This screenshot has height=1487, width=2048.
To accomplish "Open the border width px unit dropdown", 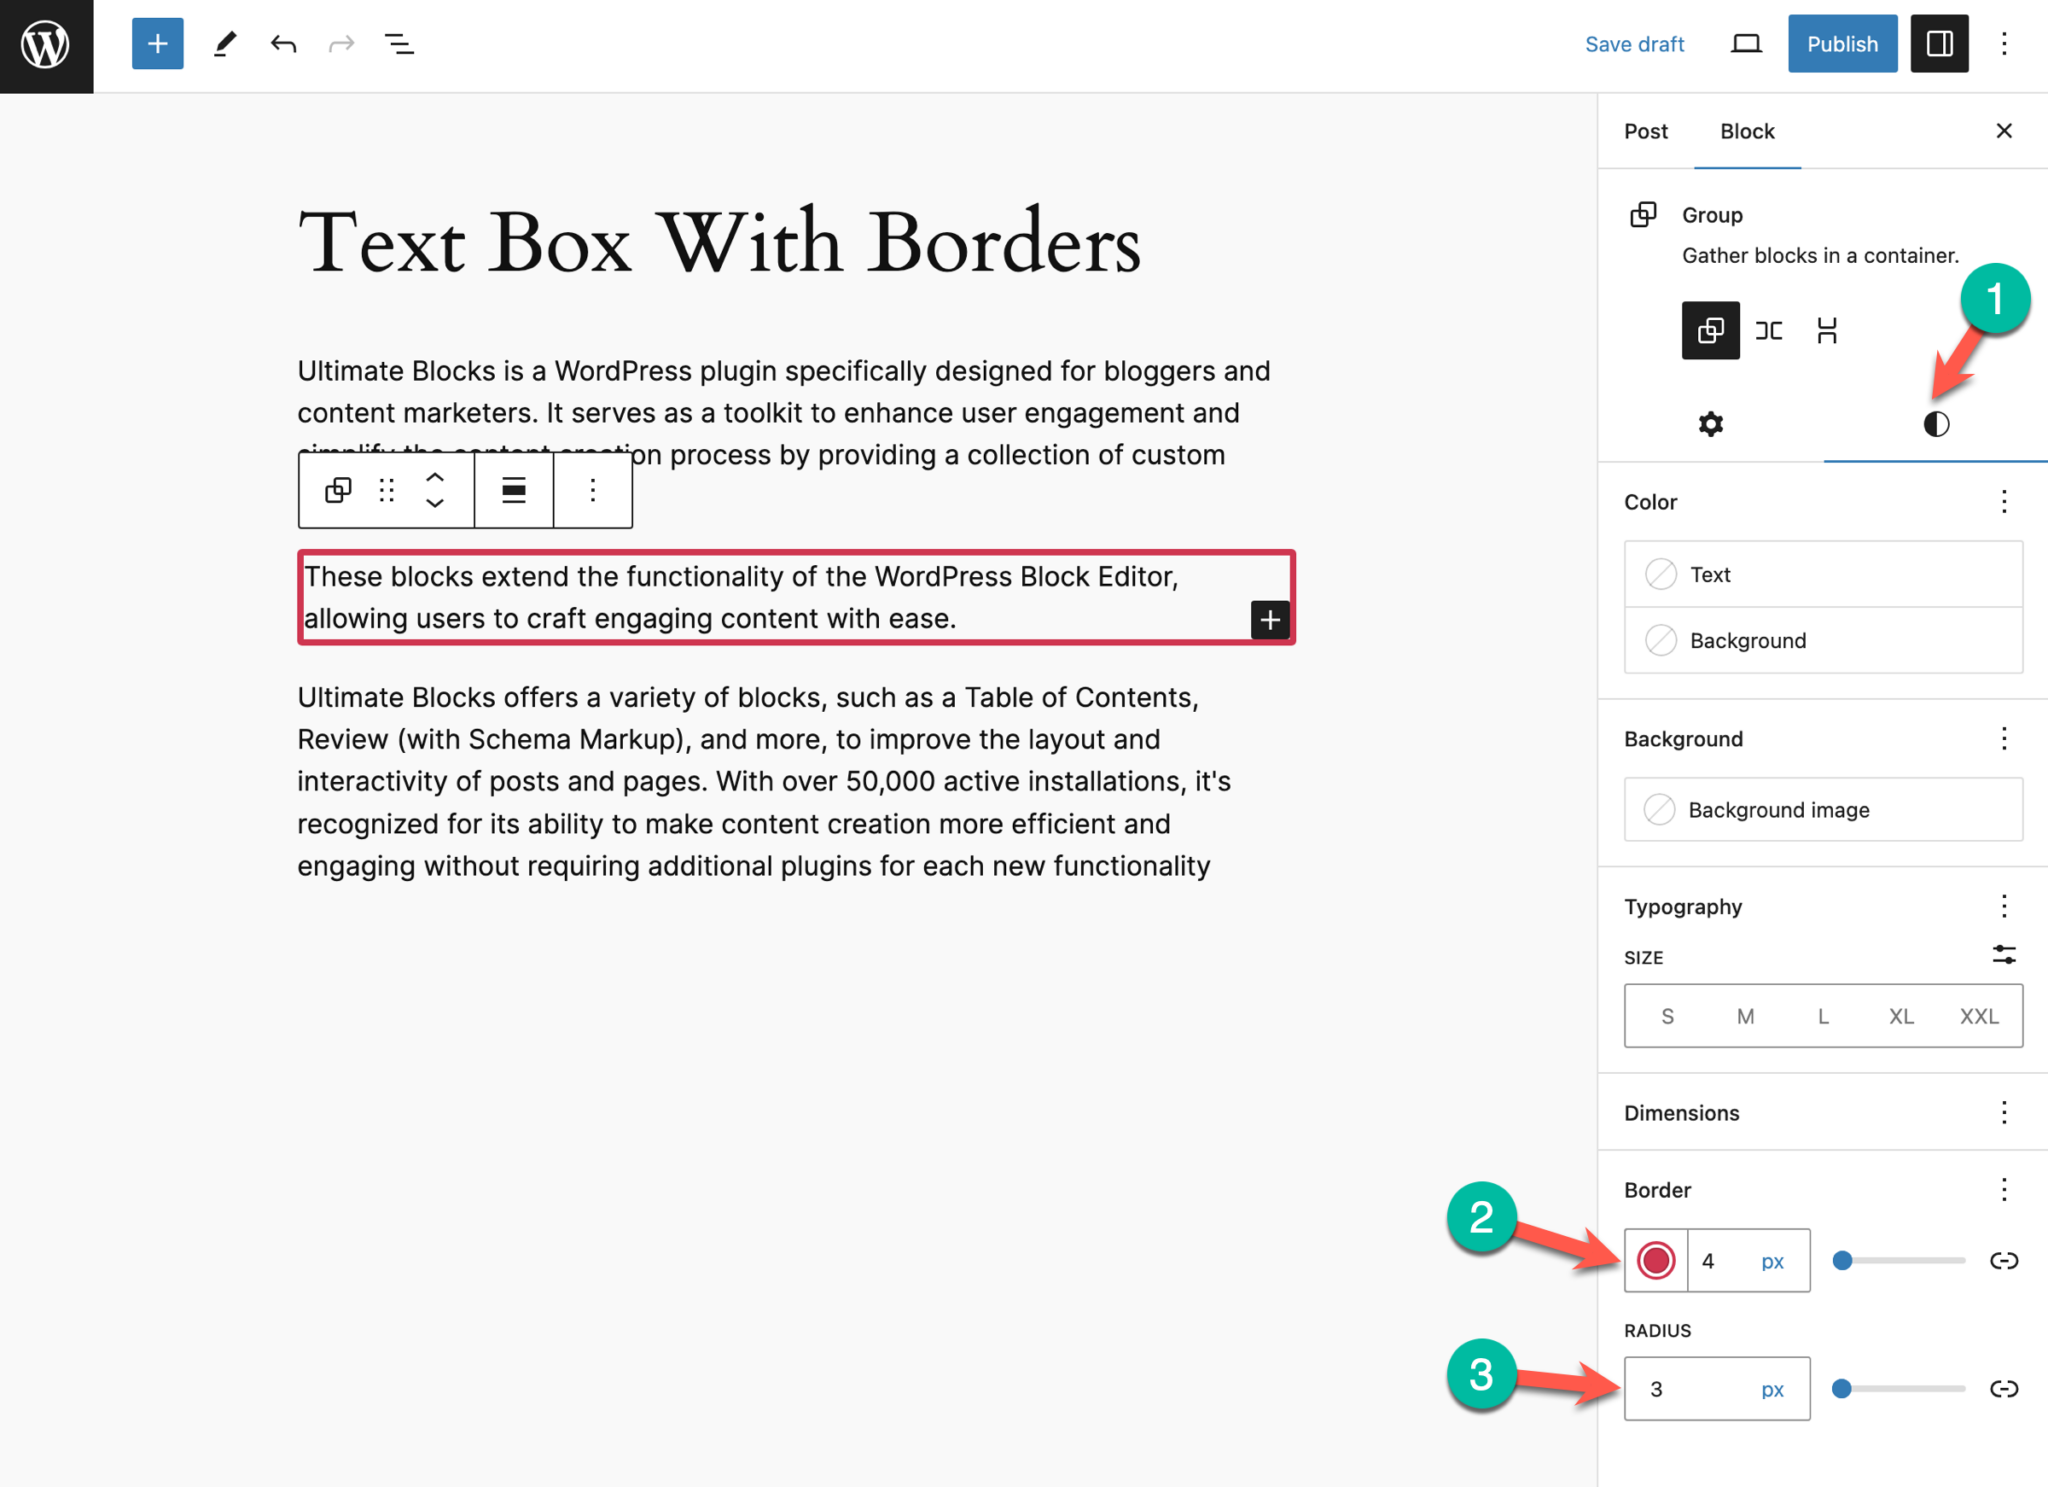I will tap(1775, 1261).
